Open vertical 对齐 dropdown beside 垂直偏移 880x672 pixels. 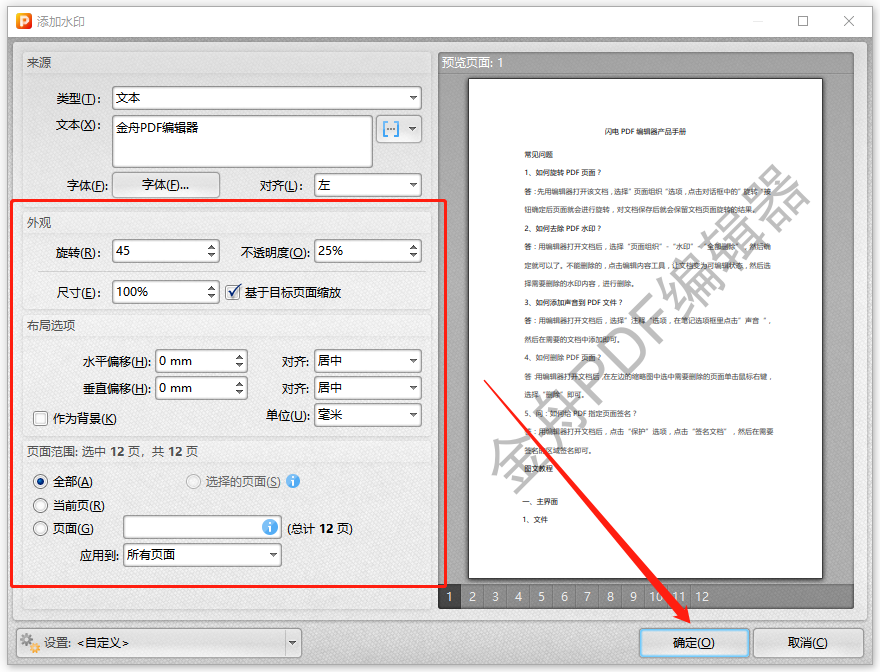pos(368,388)
